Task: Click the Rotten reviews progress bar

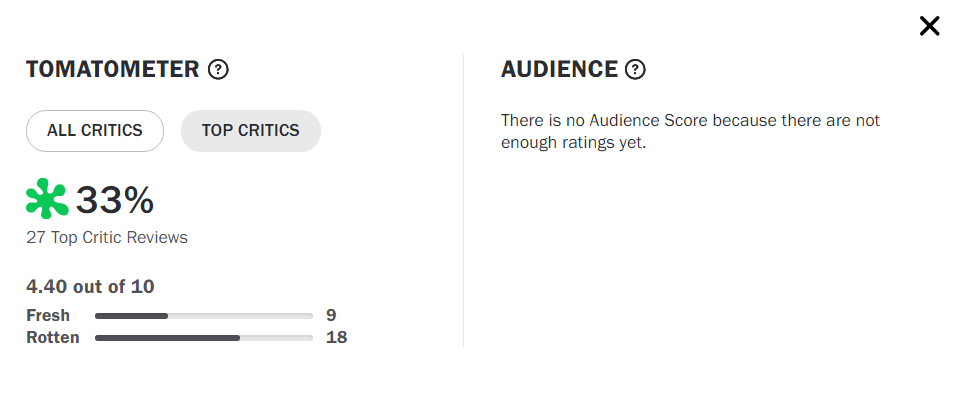Action: [x=204, y=338]
